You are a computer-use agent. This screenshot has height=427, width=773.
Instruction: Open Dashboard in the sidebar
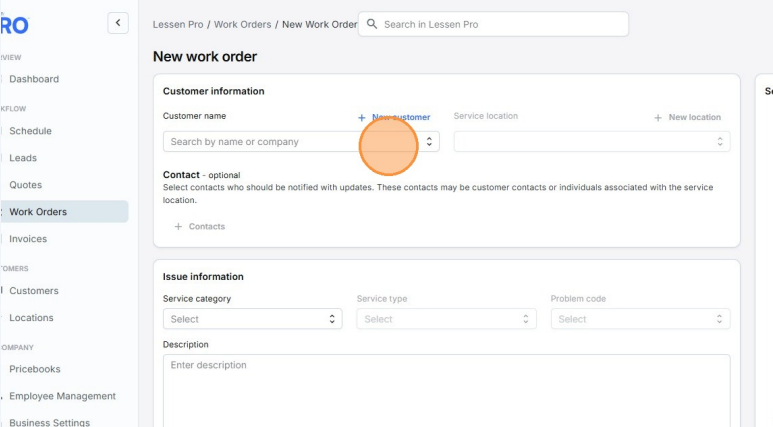[x=34, y=79]
